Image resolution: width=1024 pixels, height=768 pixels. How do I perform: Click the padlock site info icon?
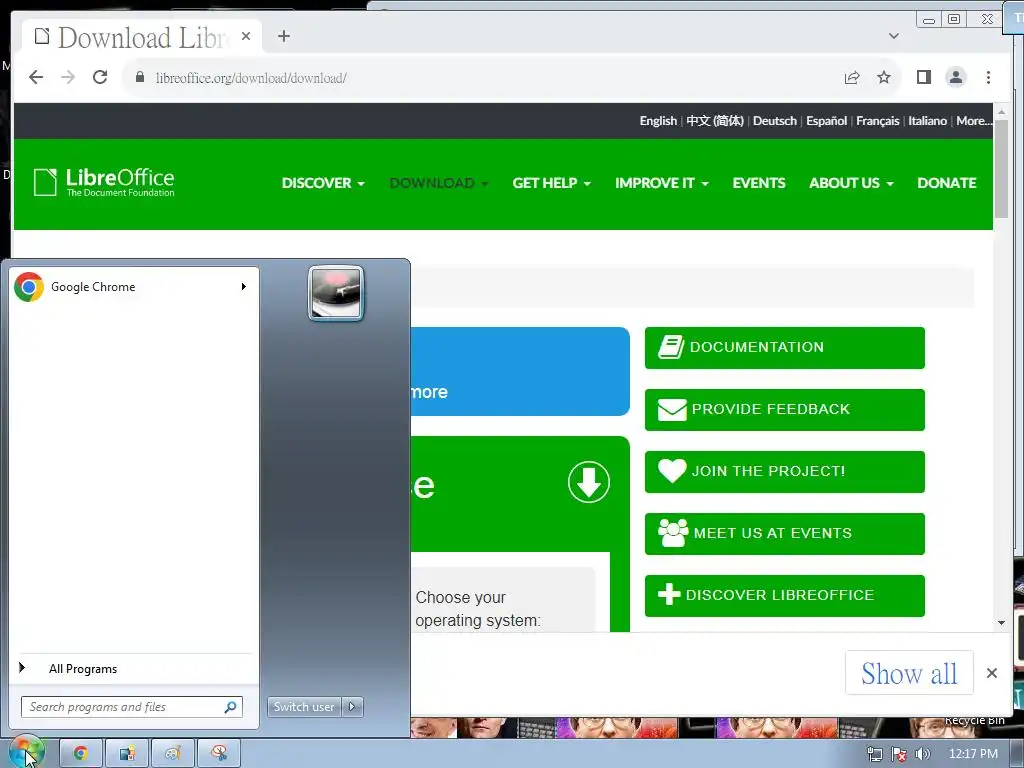(x=139, y=77)
